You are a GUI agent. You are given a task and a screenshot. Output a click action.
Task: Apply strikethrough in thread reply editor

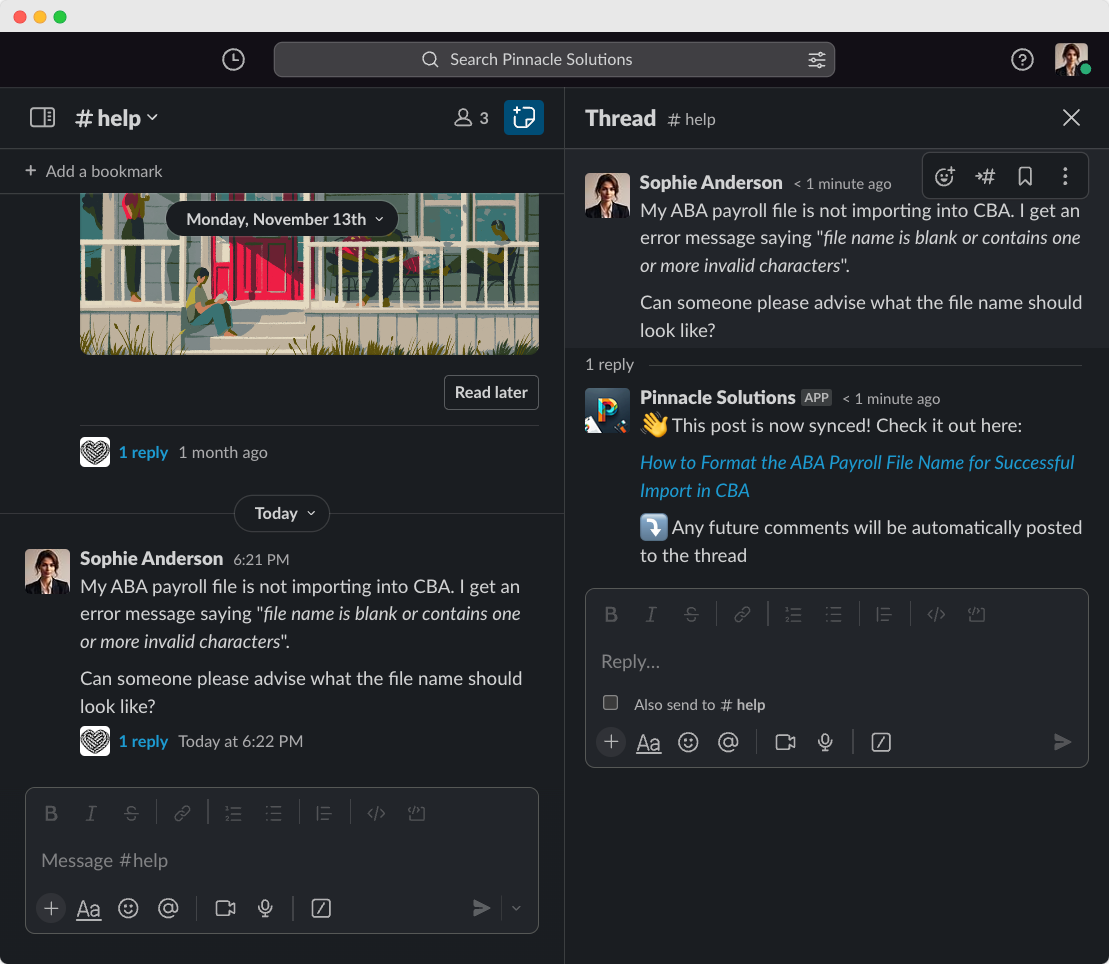point(691,615)
